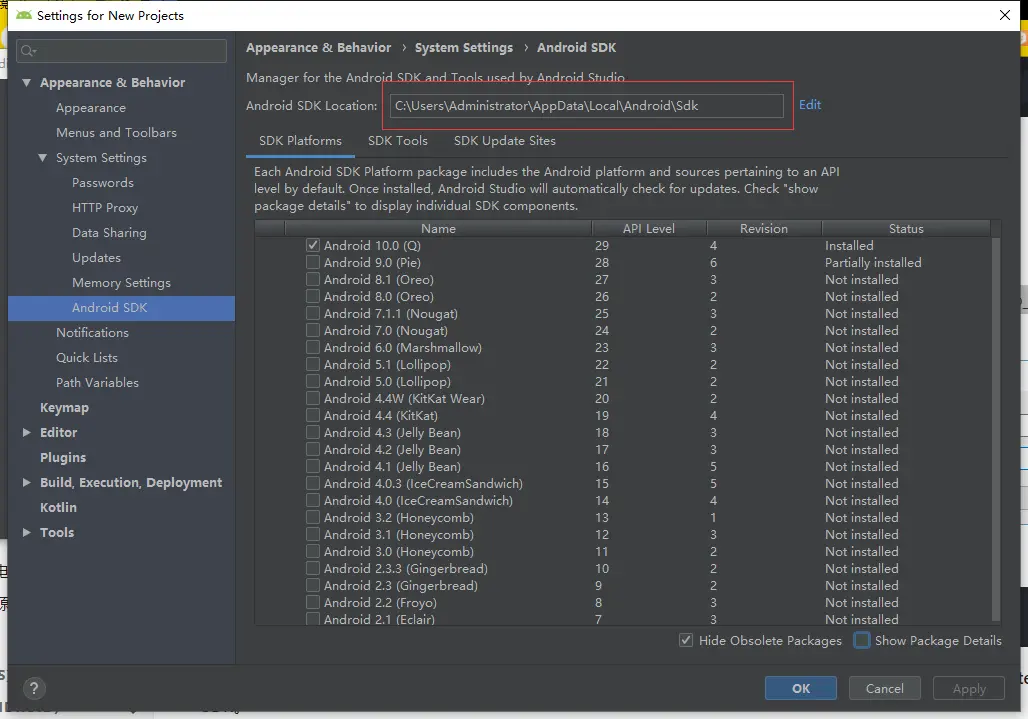Click the search magnifier icon in settings

(x=28, y=51)
